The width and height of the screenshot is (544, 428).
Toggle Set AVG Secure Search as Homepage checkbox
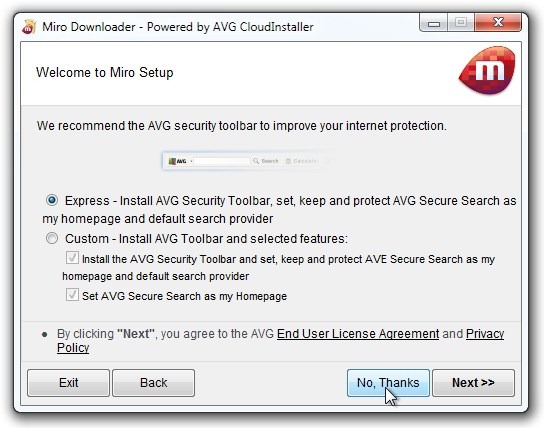click(72, 295)
